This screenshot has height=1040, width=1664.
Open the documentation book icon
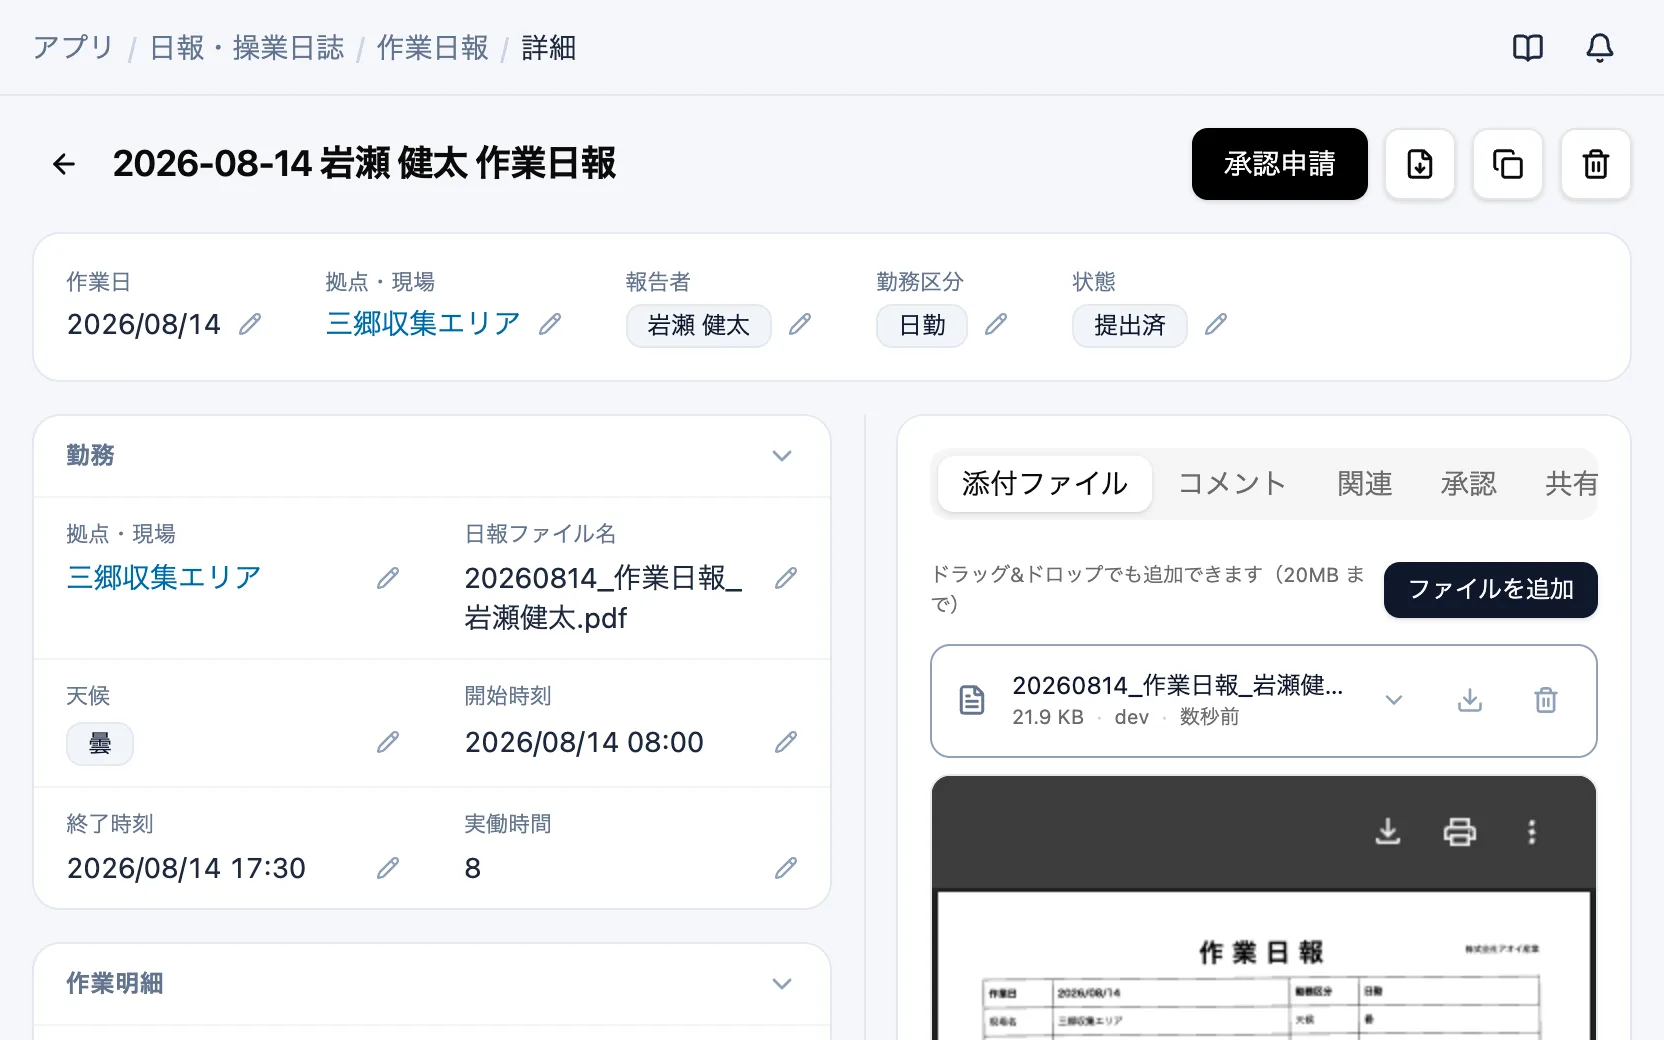(1528, 48)
